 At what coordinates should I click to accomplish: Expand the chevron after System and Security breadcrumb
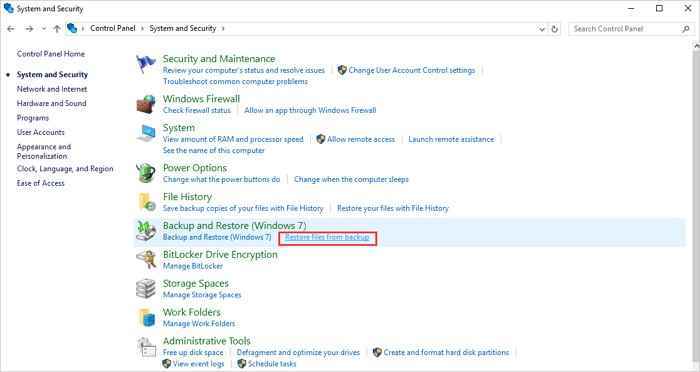coord(223,29)
